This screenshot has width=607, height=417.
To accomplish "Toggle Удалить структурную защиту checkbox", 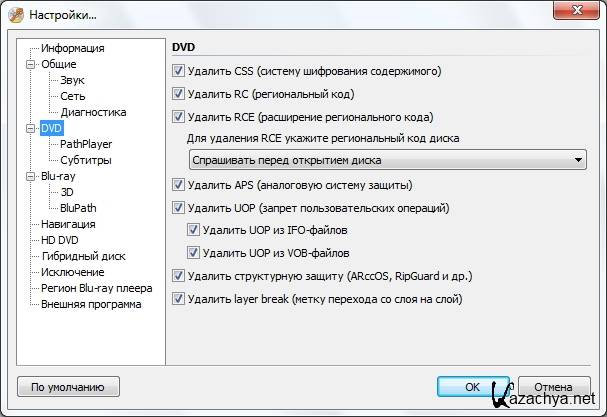I will (179, 276).
